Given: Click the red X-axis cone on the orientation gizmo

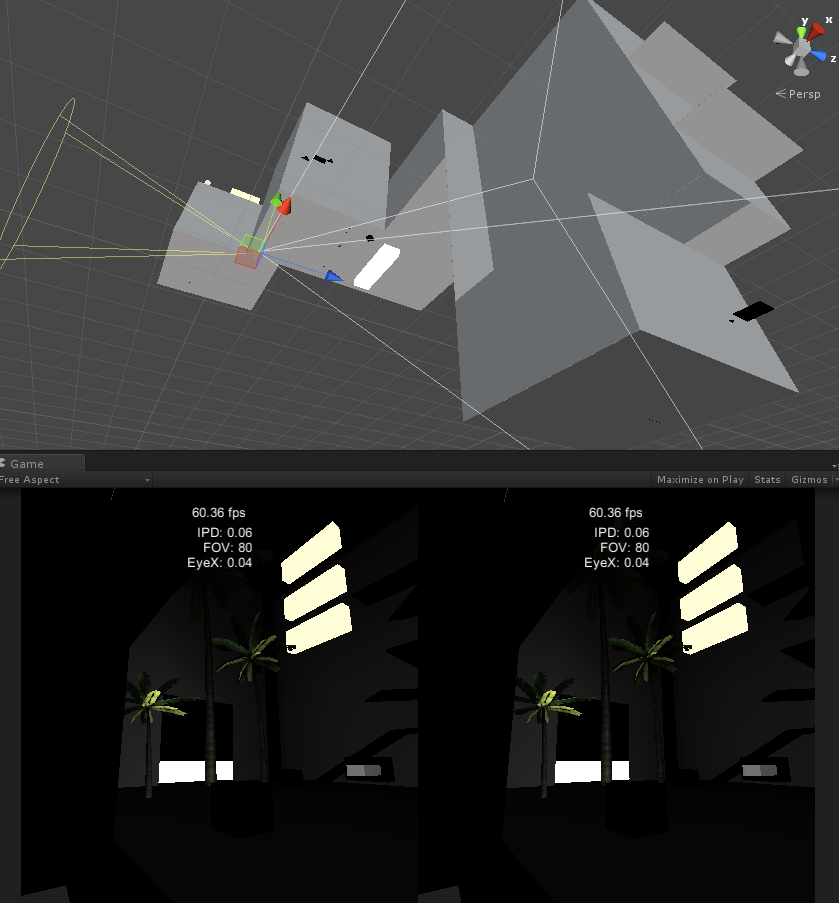Looking at the screenshot, I should 815,31.
